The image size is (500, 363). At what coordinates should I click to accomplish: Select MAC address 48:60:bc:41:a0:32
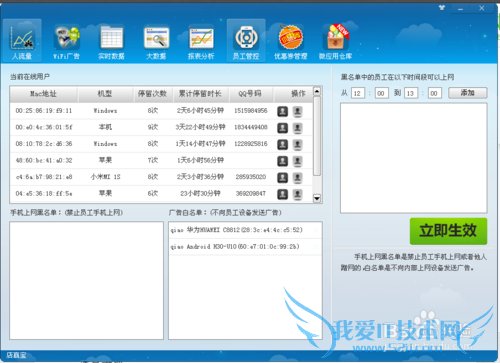point(44,160)
